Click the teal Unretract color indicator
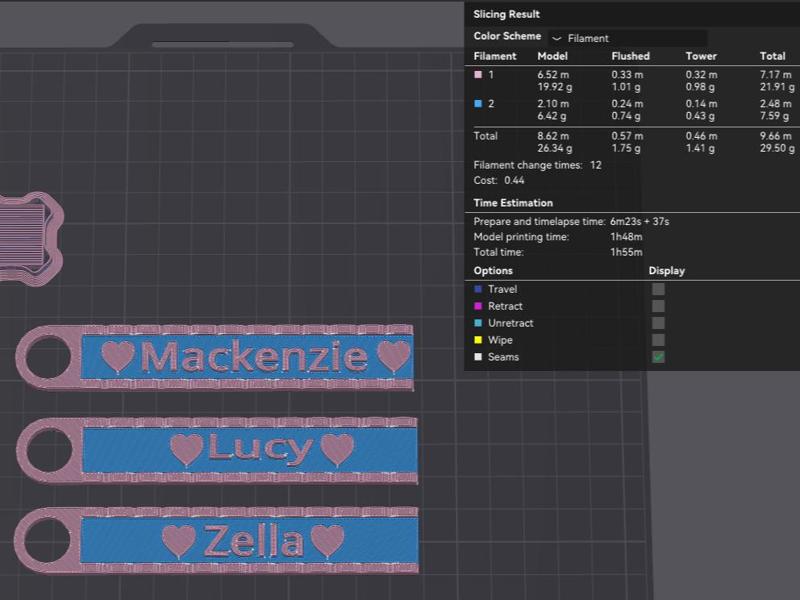This screenshot has height=600, width=800. 477,323
